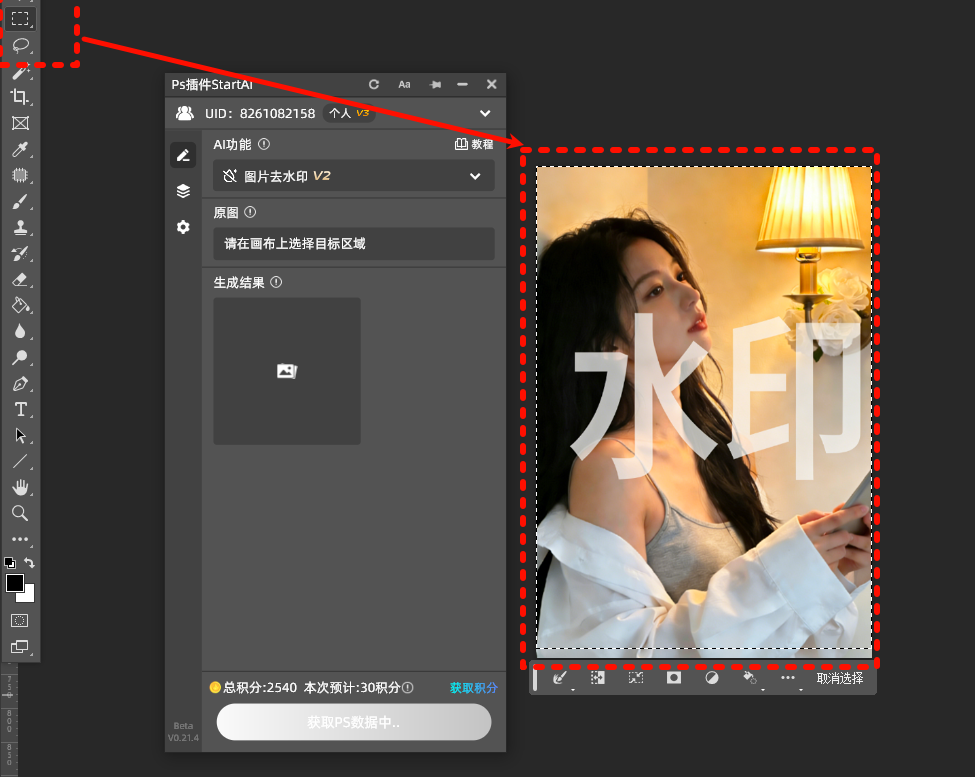This screenshot has height=777, width=975.
Task: Swap foreground and background colors
Action: pos(30,563)
